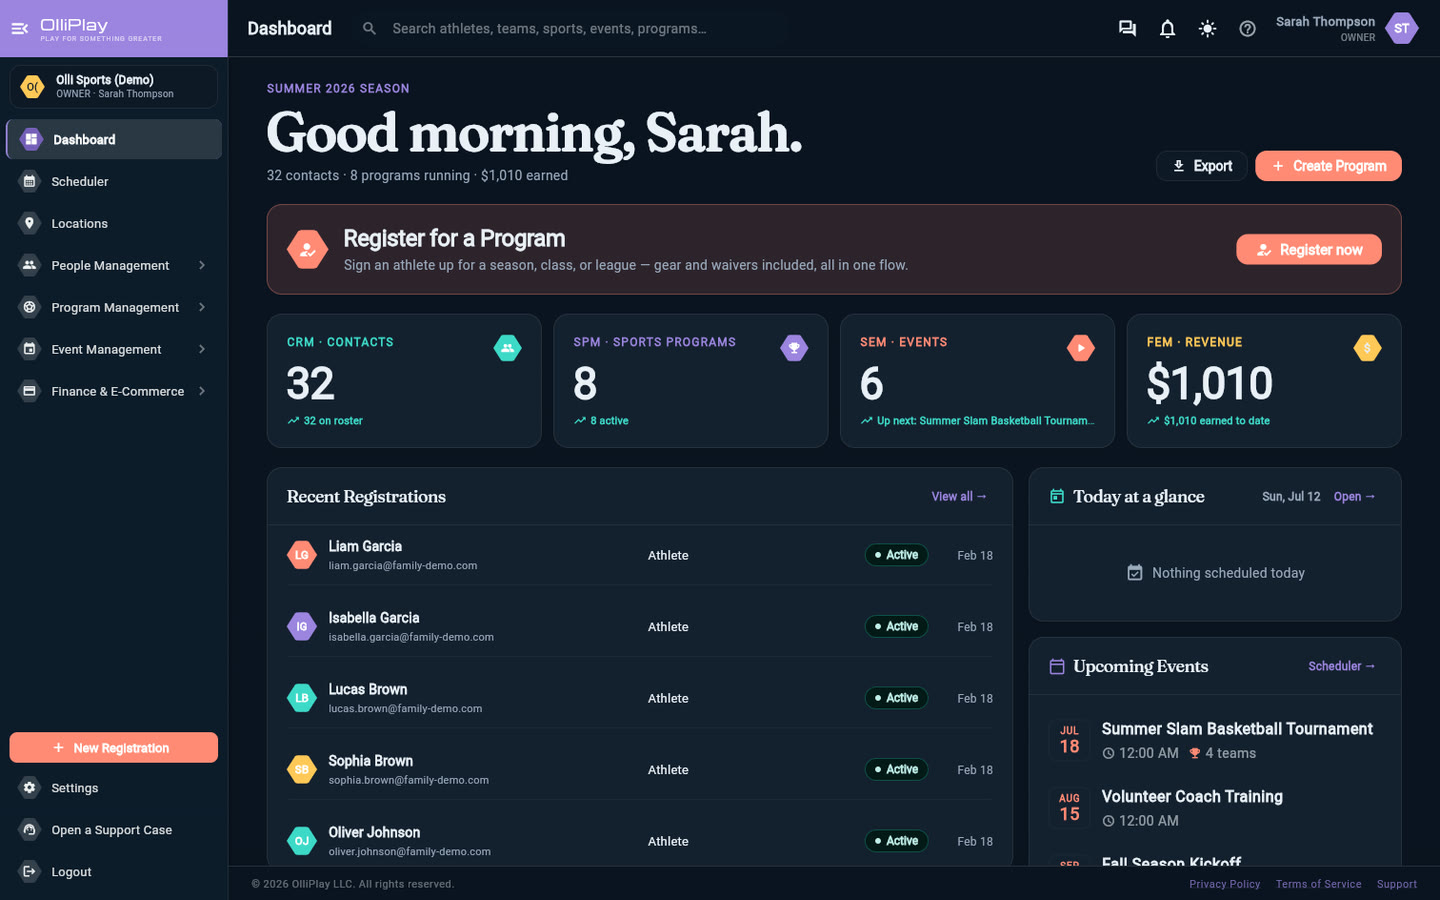Open the Summer Slam Basketball Tournament event
Image resolution: width=1440 pixels, height=900 pixels.
pyautogui.click(x=1215, y=740)
